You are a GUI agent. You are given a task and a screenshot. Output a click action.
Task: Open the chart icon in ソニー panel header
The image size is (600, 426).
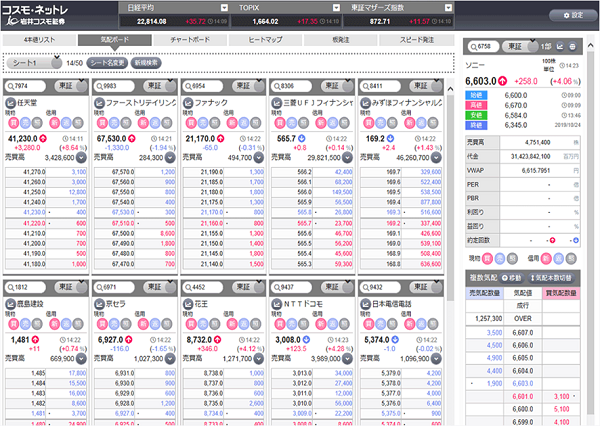pos(560,46)
